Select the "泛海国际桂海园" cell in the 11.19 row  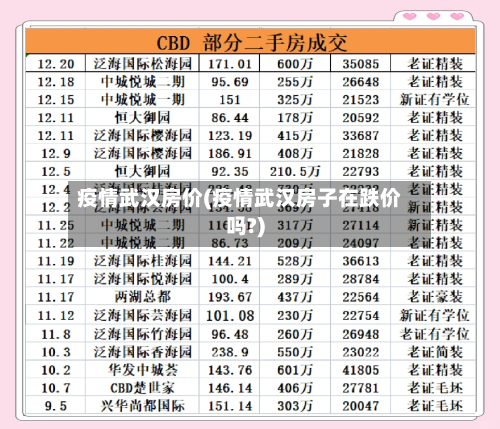pyautogui.click(x=143, y=261)
